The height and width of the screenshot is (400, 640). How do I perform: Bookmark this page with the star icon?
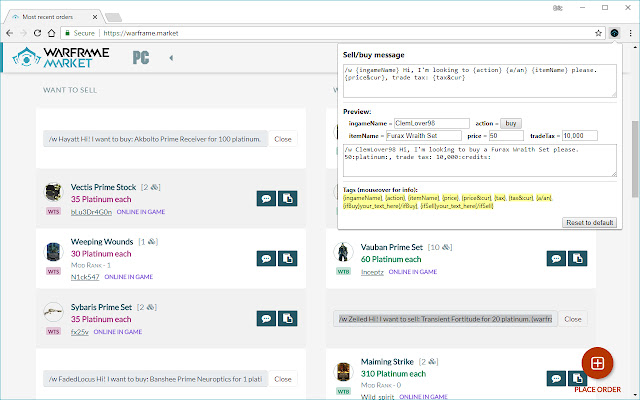point(598,33)
